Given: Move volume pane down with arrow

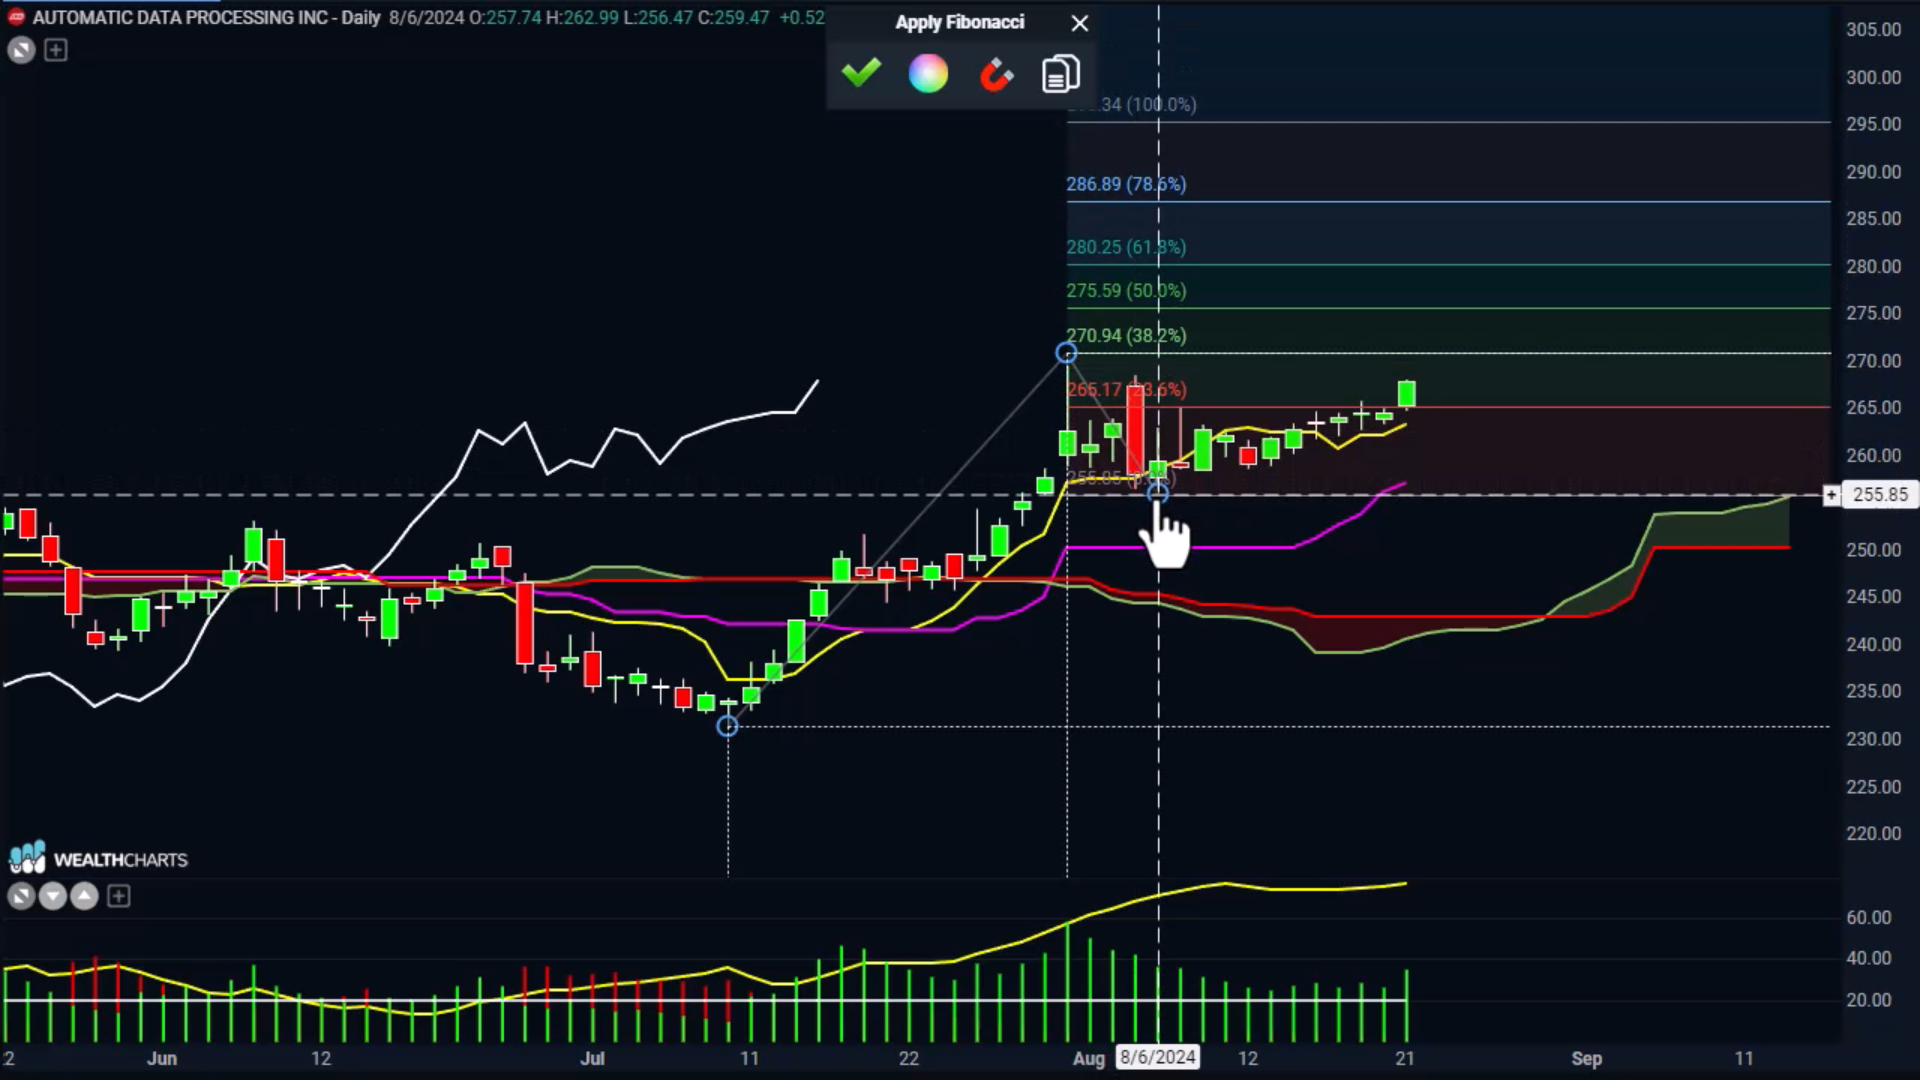Looking at the screenshot, I should 53,896.
